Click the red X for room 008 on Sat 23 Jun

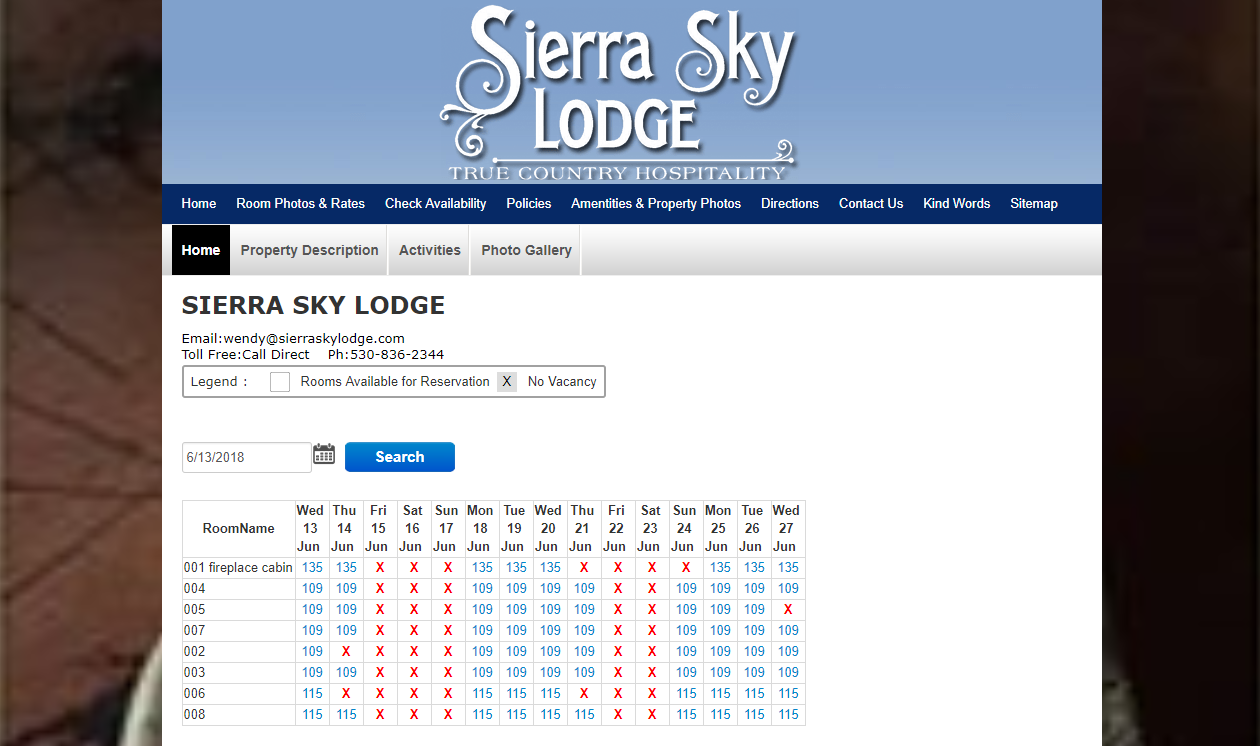tap(652, 715)
